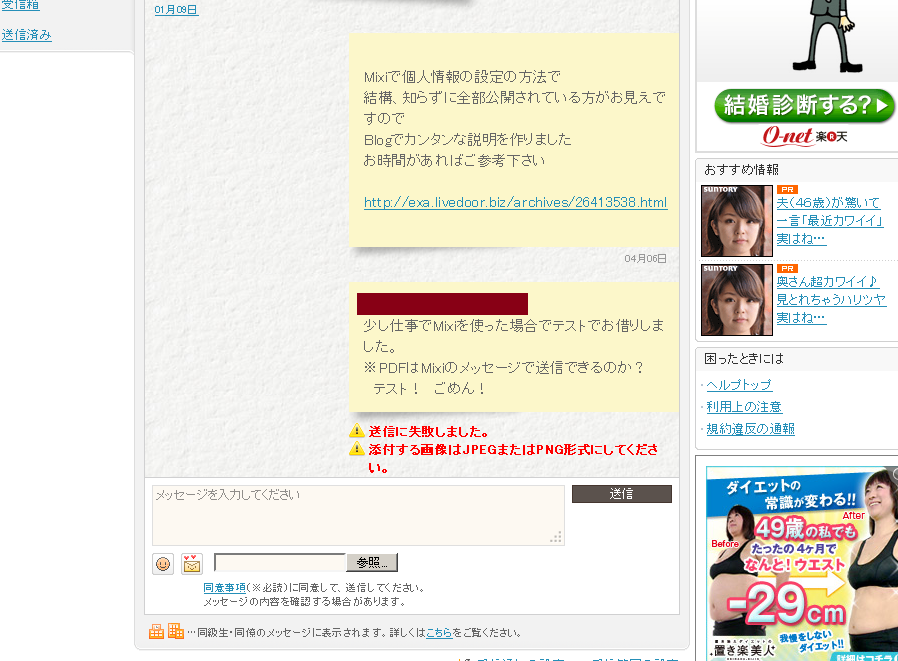
Task: Open the 送信済み sent messages link
Action: [26, 35]
